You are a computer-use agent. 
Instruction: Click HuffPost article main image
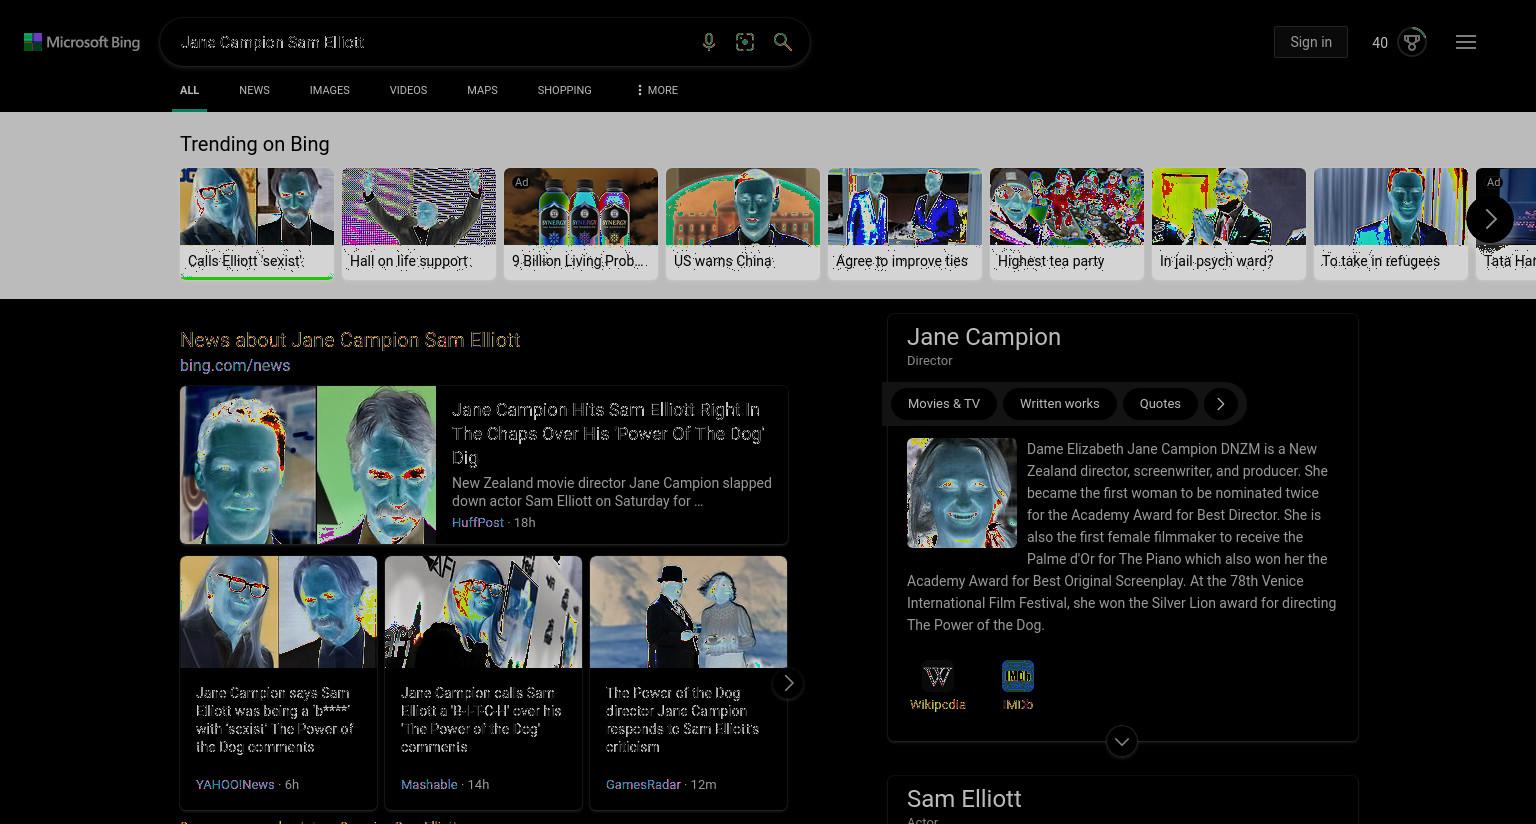coord(308,465)
